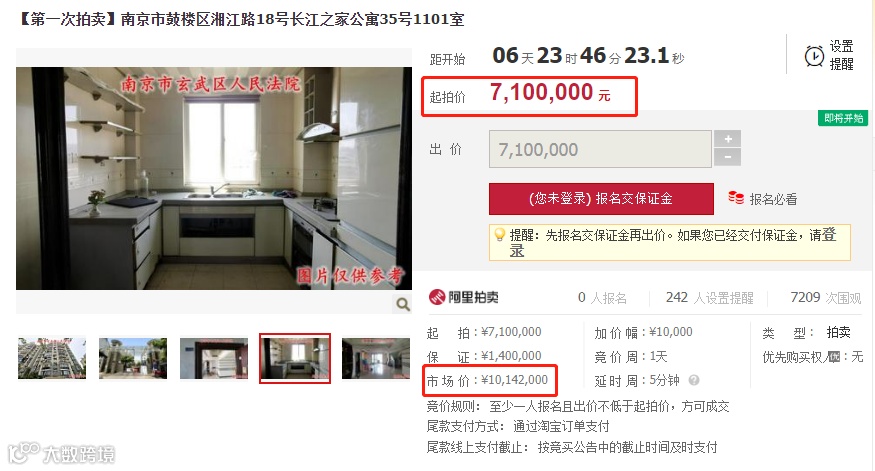The height and width of the screenshot is (471, 875).
Task: Select the building exterior thumbnail
Action: [52, 358]
